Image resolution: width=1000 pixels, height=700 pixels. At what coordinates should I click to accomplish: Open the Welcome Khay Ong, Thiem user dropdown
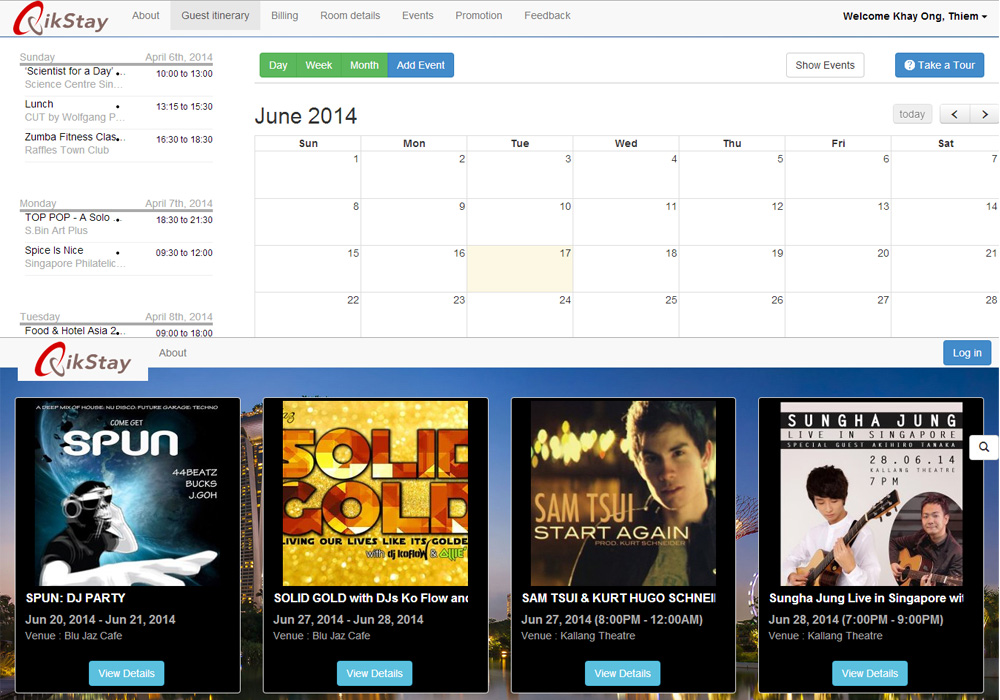pos(915,16)
